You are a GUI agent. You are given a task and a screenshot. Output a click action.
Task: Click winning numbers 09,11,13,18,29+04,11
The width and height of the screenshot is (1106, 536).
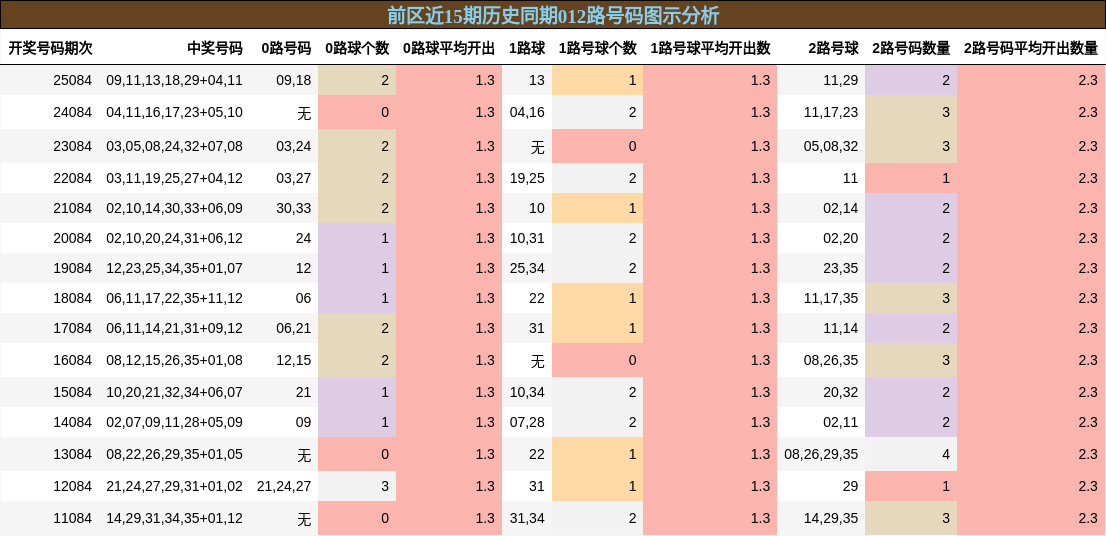[x=174, y=80]
